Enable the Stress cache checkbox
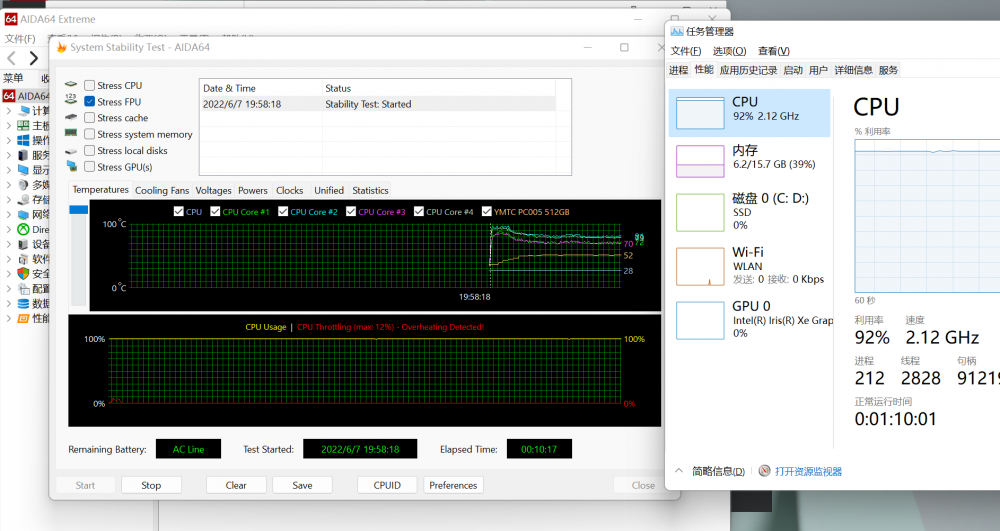 [89, 117]
